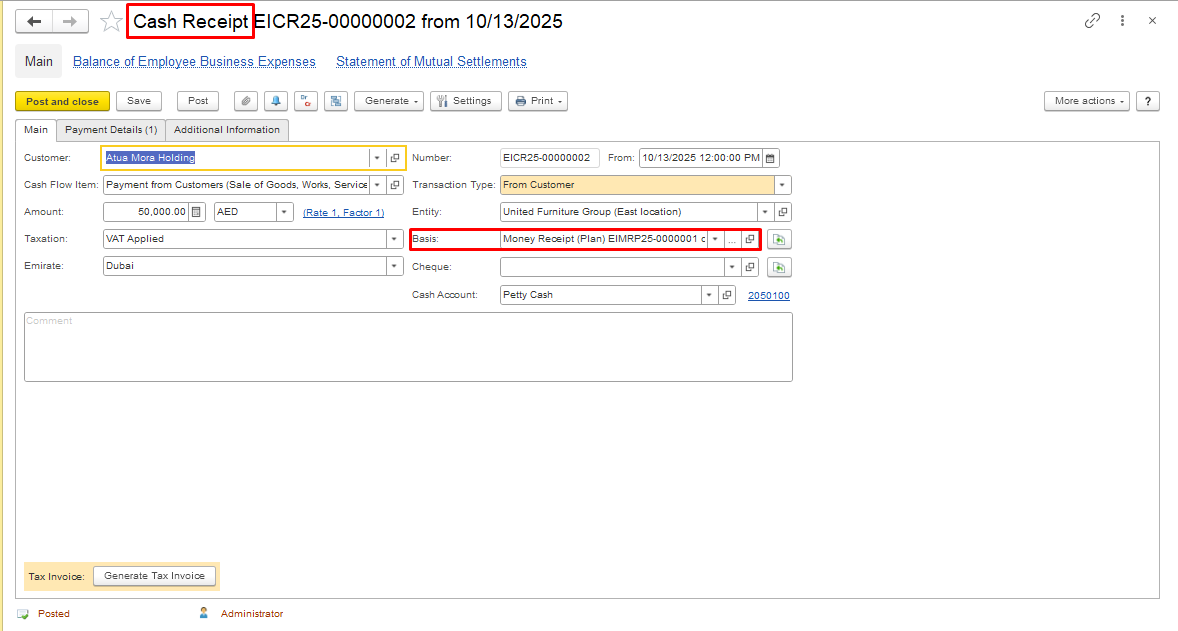Click the document structure icon beside Generate
This screenshot has width=1178, height=631.
click(336, 101)
